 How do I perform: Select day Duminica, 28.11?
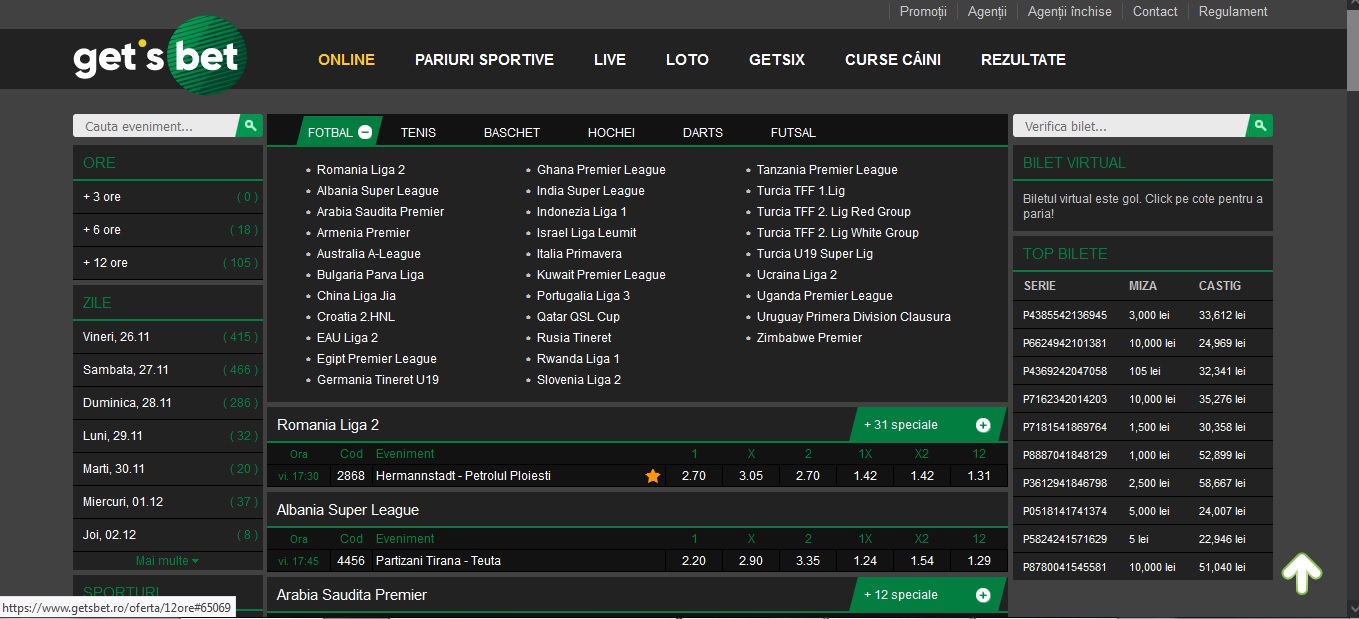[168, 403]
